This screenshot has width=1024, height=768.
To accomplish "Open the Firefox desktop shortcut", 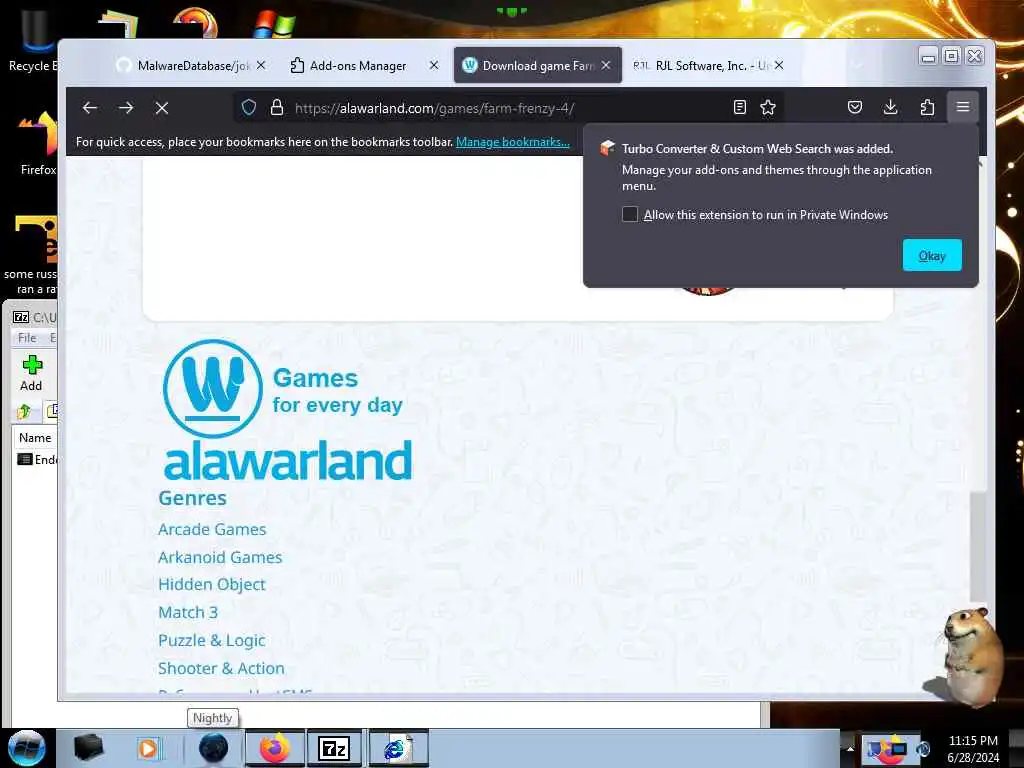I will coord(37,144).
